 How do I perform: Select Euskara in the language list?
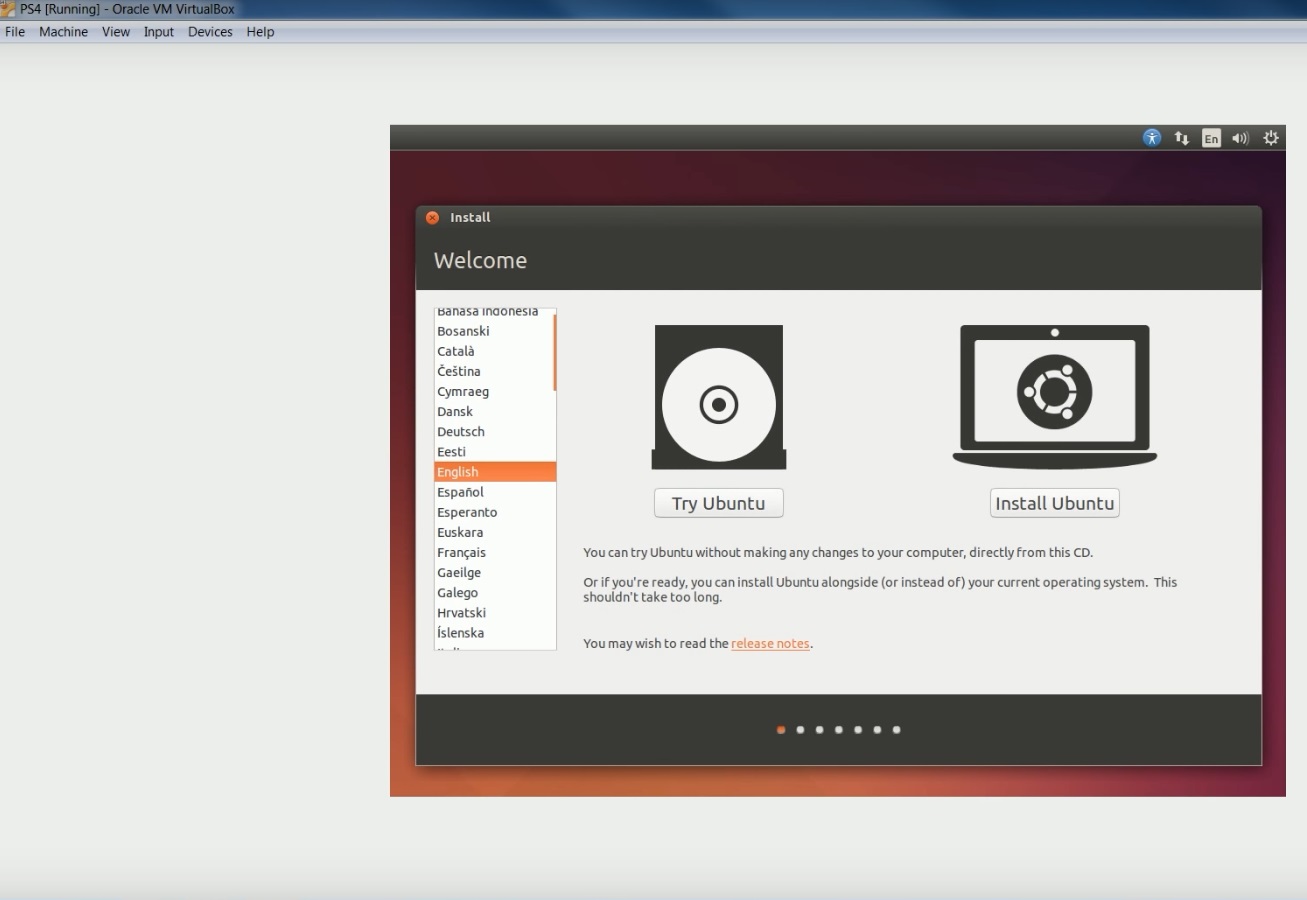494,532
